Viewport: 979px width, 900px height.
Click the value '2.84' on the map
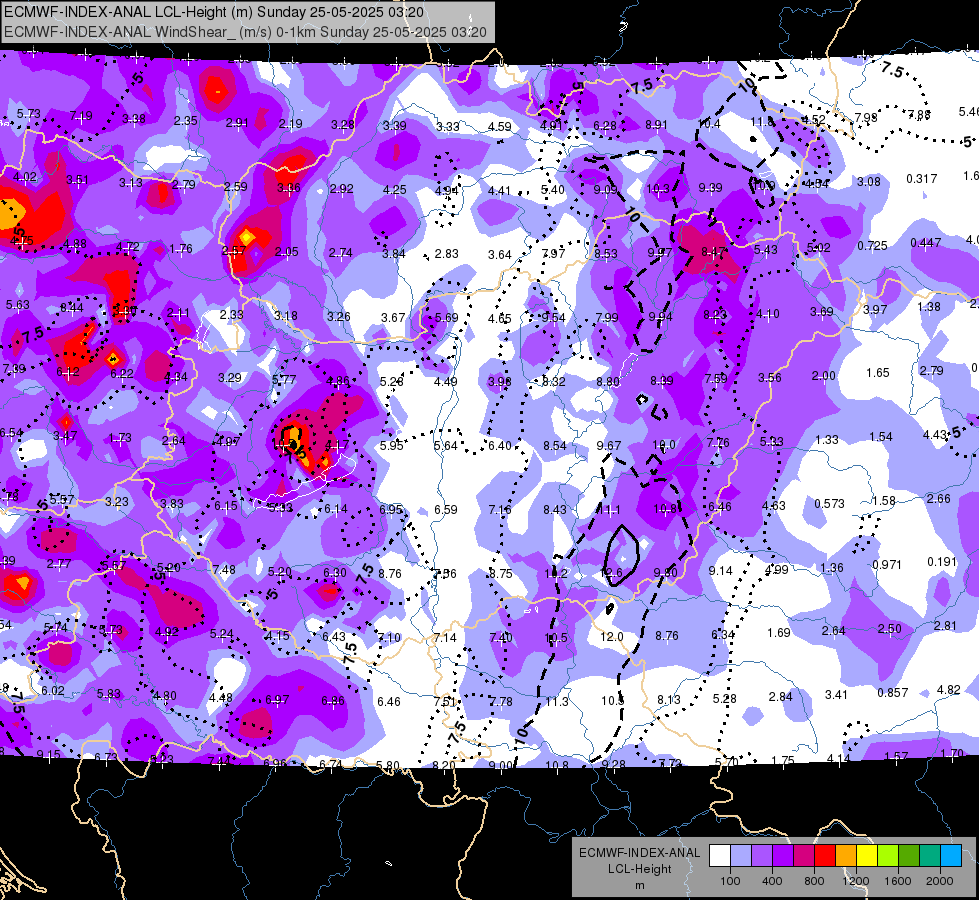click(780, 696)
